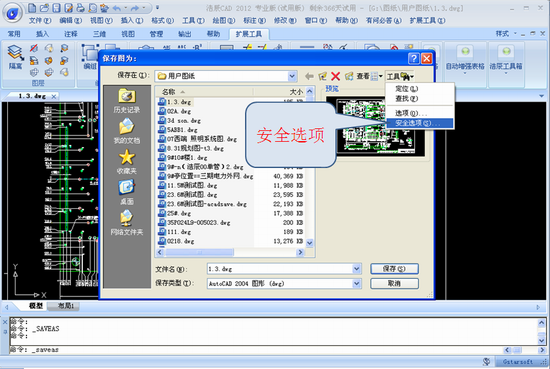The image size is (550, 369).
Task: Choose 查找(F) from the tools menu
Action: (x=420, y=99)
